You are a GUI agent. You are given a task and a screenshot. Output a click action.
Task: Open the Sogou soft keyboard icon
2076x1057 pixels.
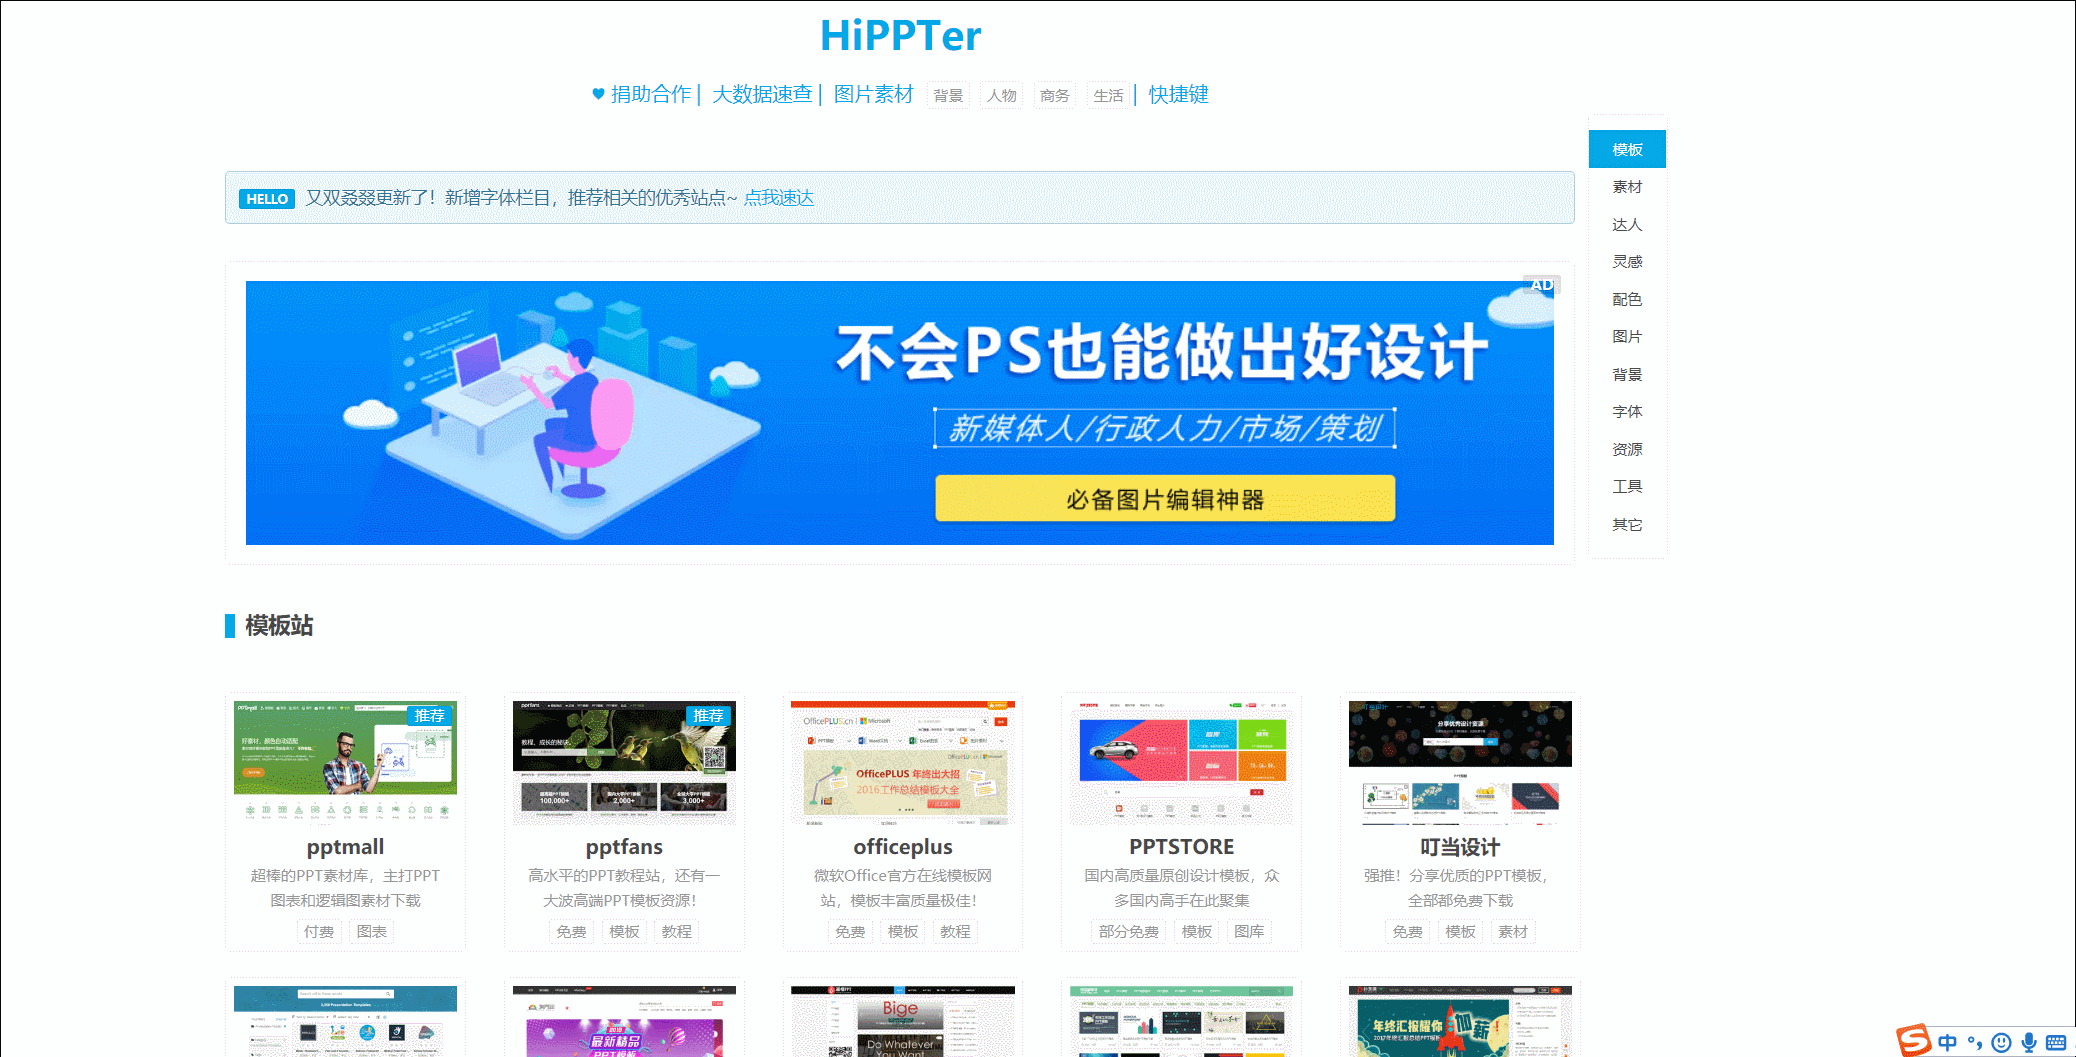2056,1043
